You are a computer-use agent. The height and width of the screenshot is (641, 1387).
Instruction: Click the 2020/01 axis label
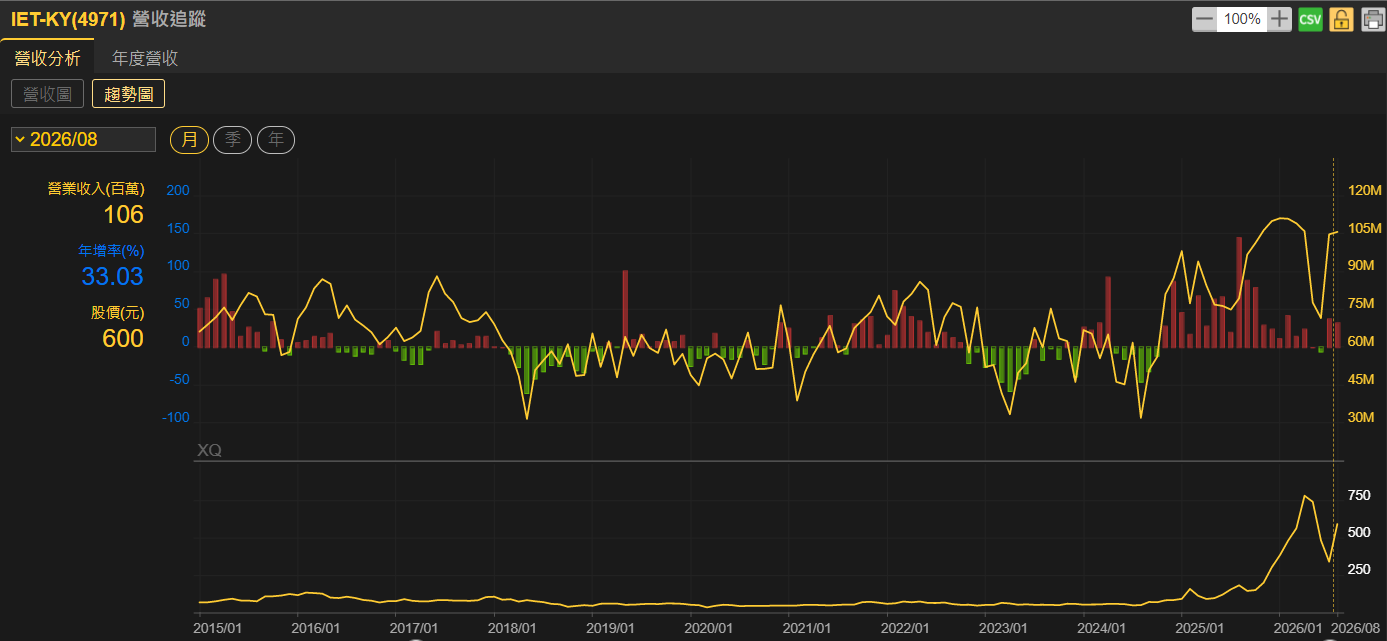click(x=708, y=628)
